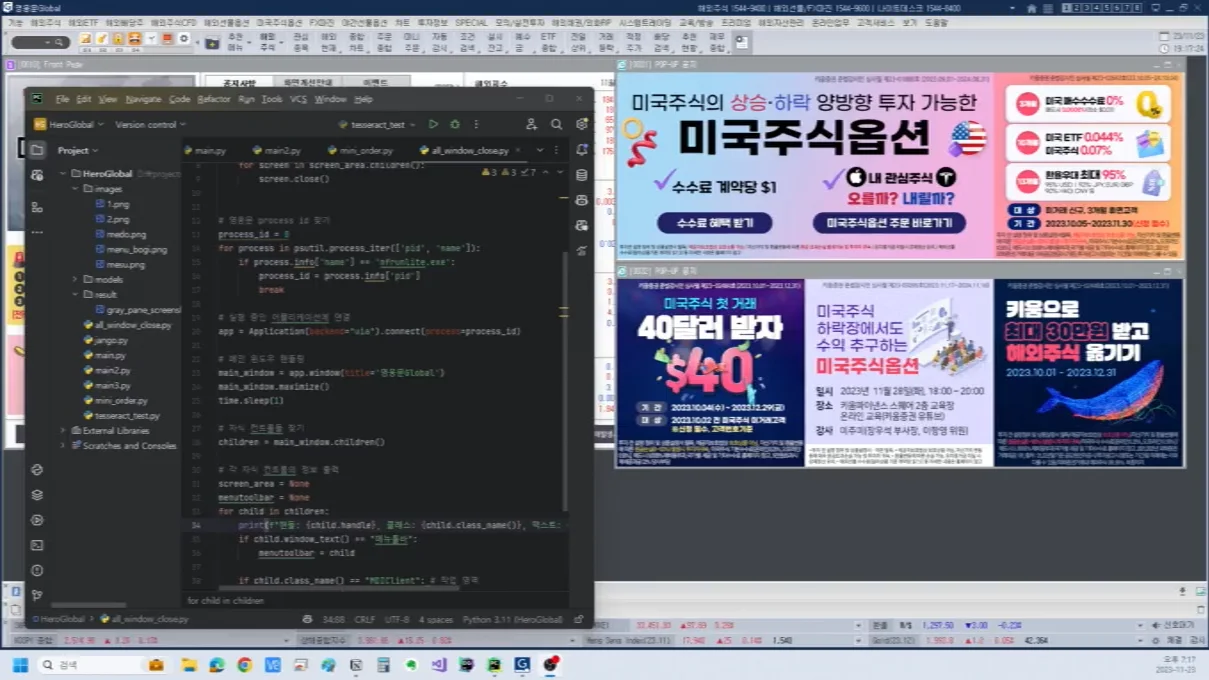Open more run actions three-dot menu
This screenshot has height=680, width=1209.
click(477, 124)
